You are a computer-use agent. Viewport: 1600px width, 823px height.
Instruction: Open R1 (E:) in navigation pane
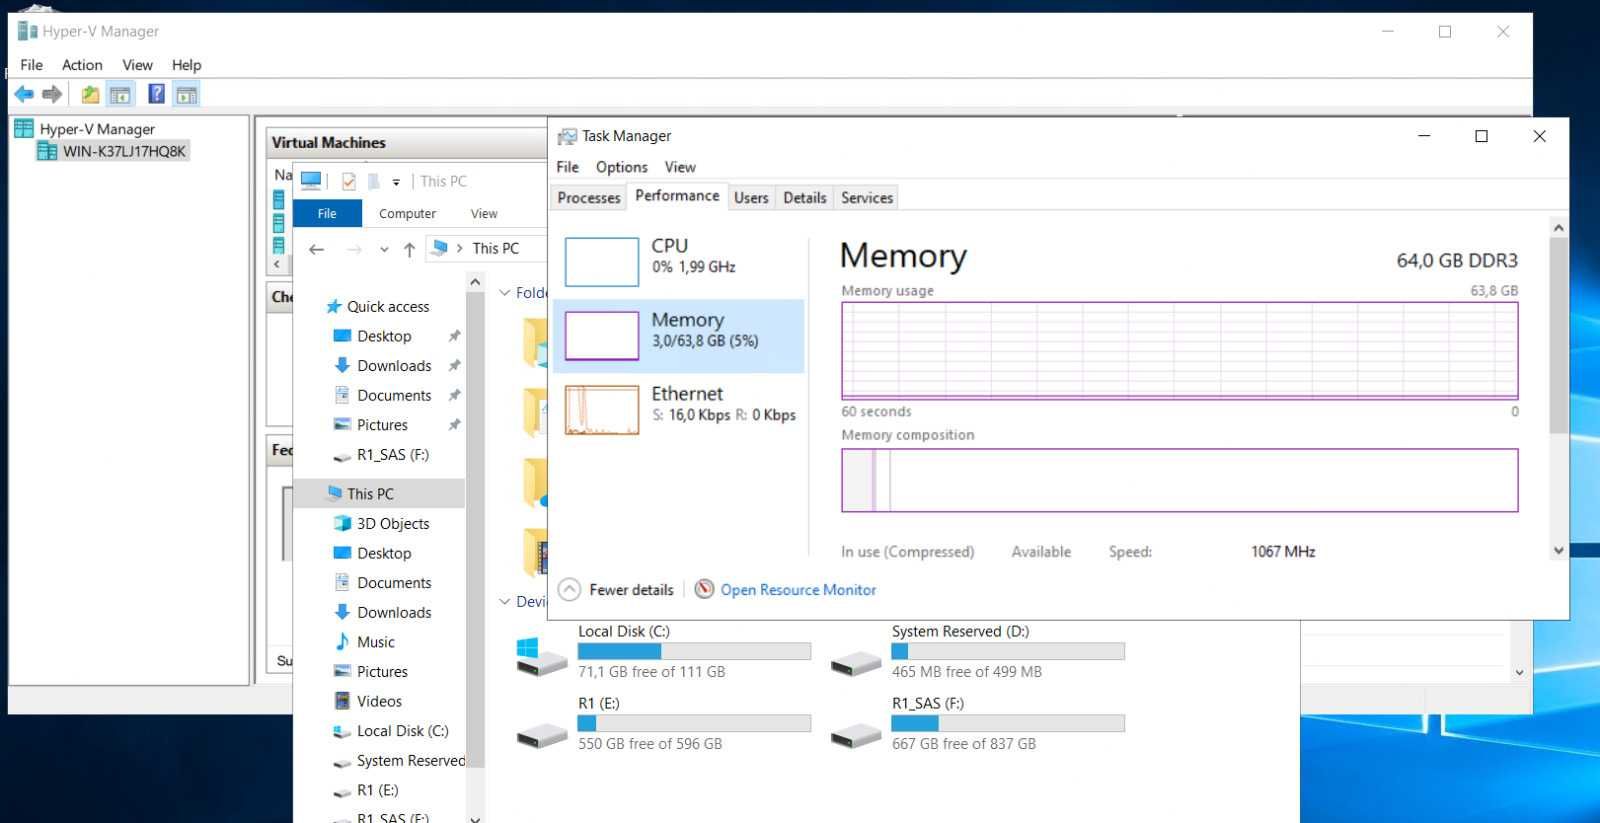(377, 790)
